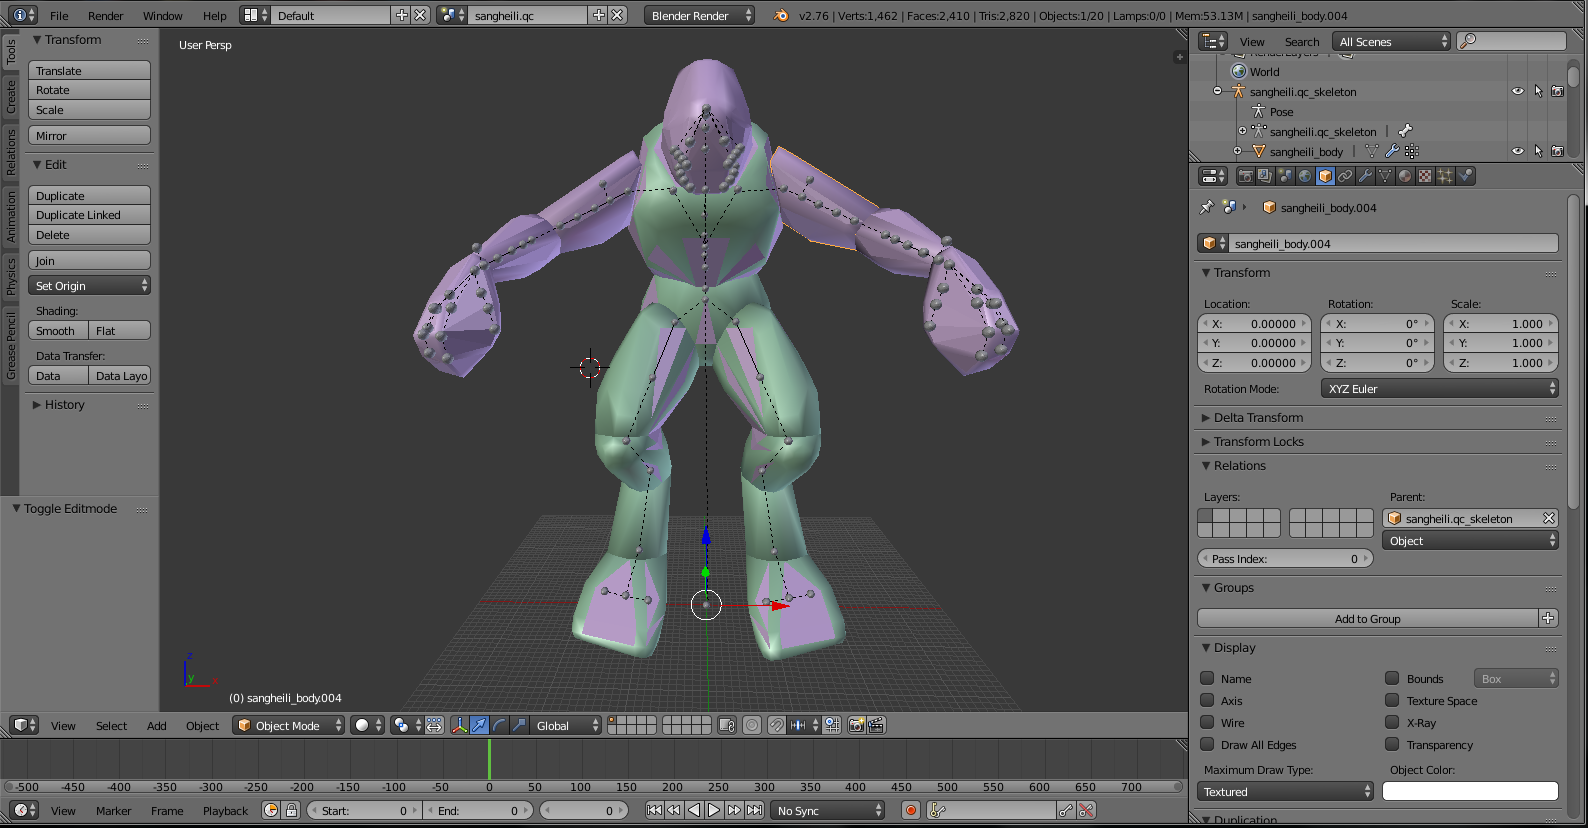Switch to the Create tab in tool shelf
The width and height of the screenshot is (1588, 828).
coord(11,97)
